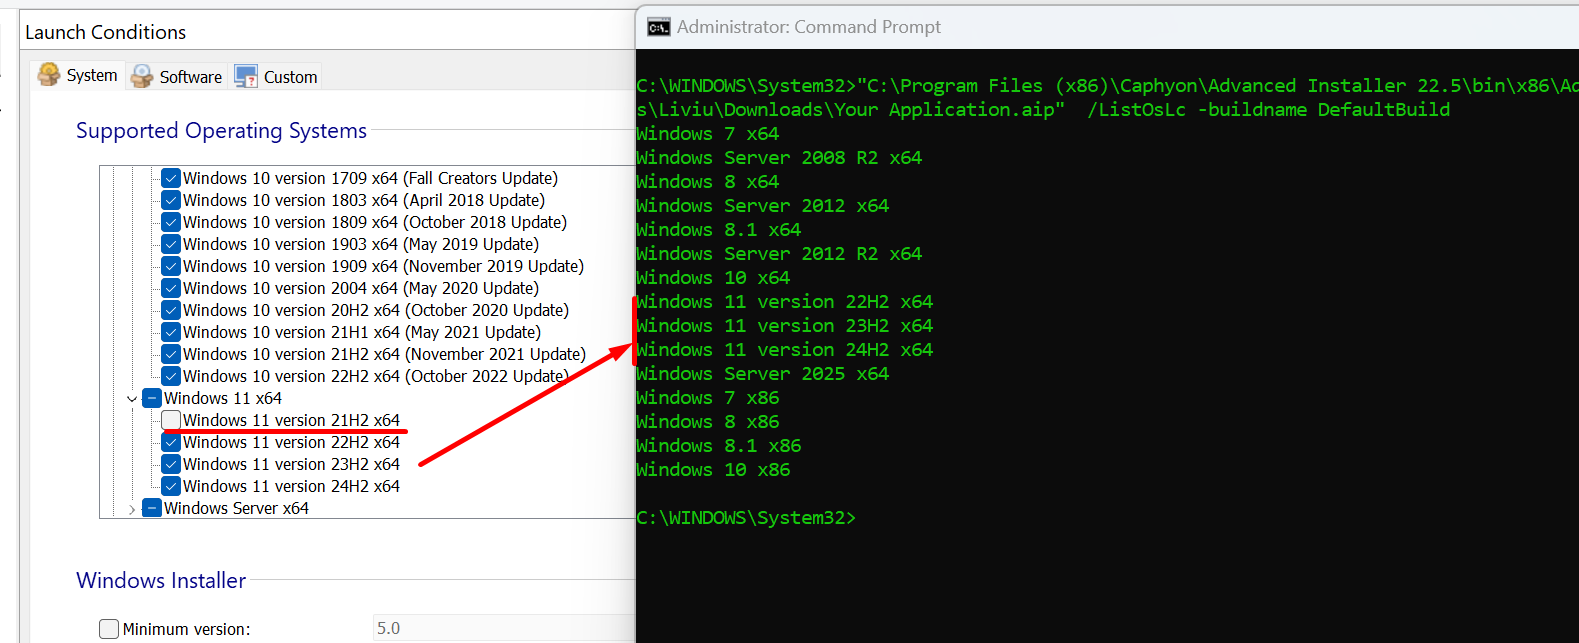Click the Software tab icon

[142, 76]
